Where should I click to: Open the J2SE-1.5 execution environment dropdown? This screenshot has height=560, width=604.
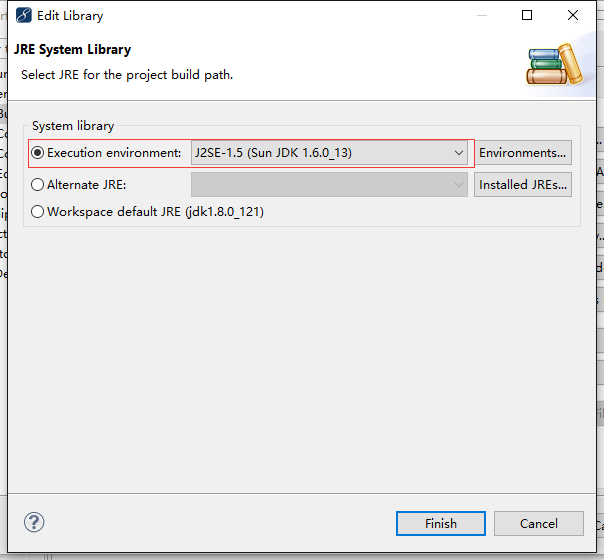[x=329, y=153]
